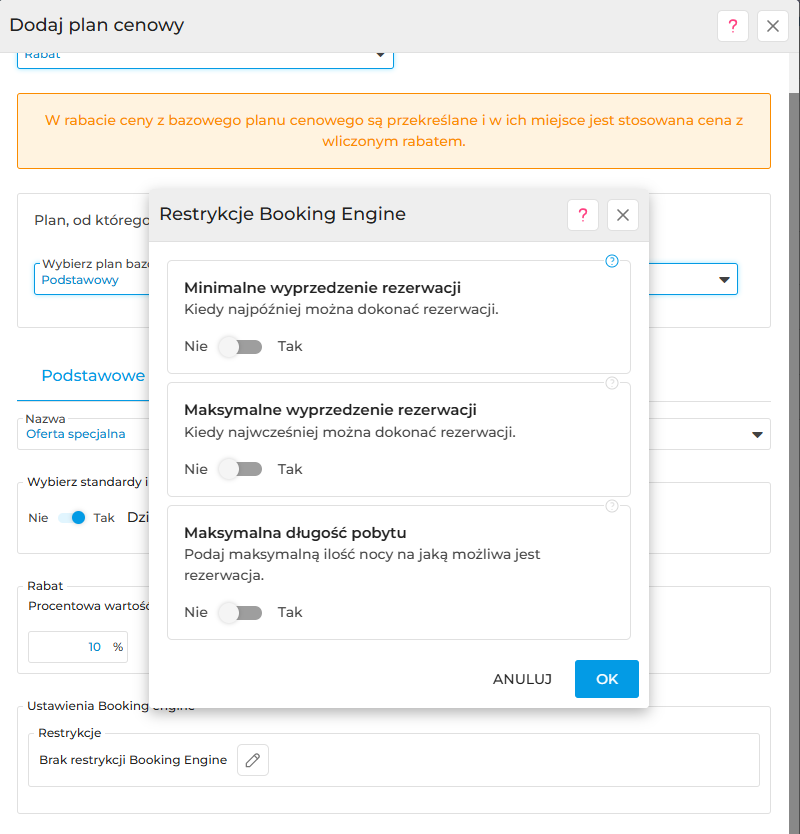This screenshot has width=800, height=834.
Task: Show info for Maksymalne wyprzedzenie rezerwacji
Action: click(x=612, y=383)
